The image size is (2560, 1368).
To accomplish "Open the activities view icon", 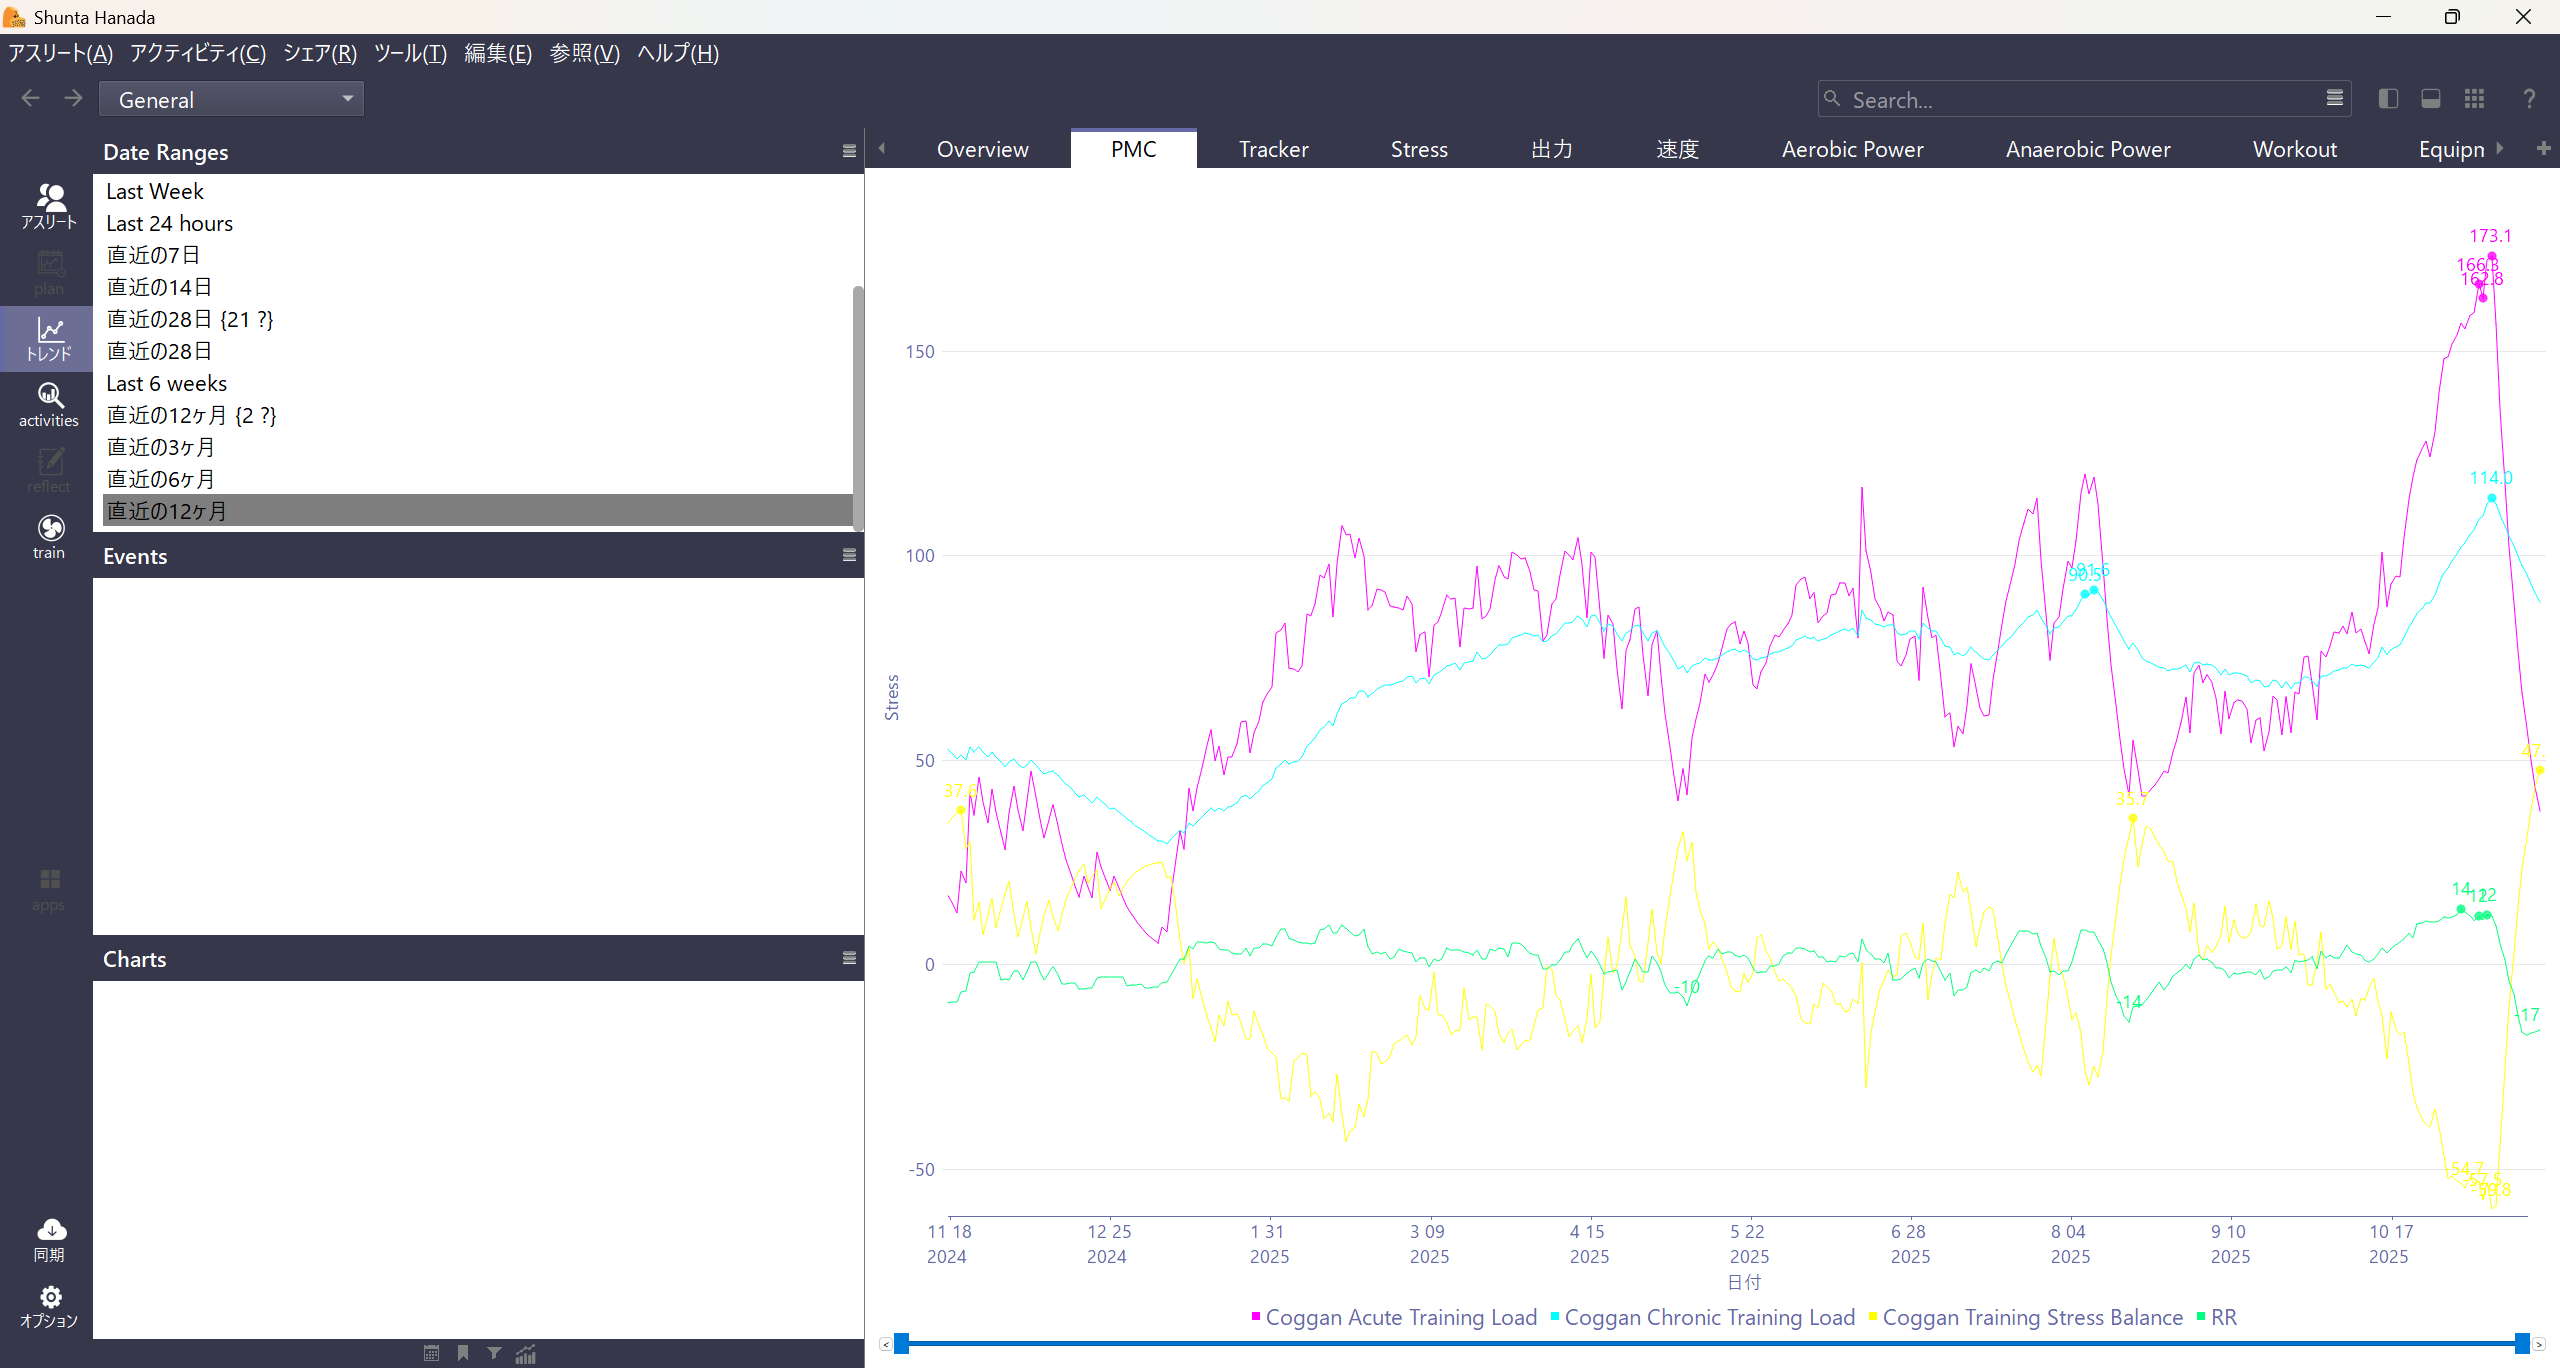I will tap(48, 405).
